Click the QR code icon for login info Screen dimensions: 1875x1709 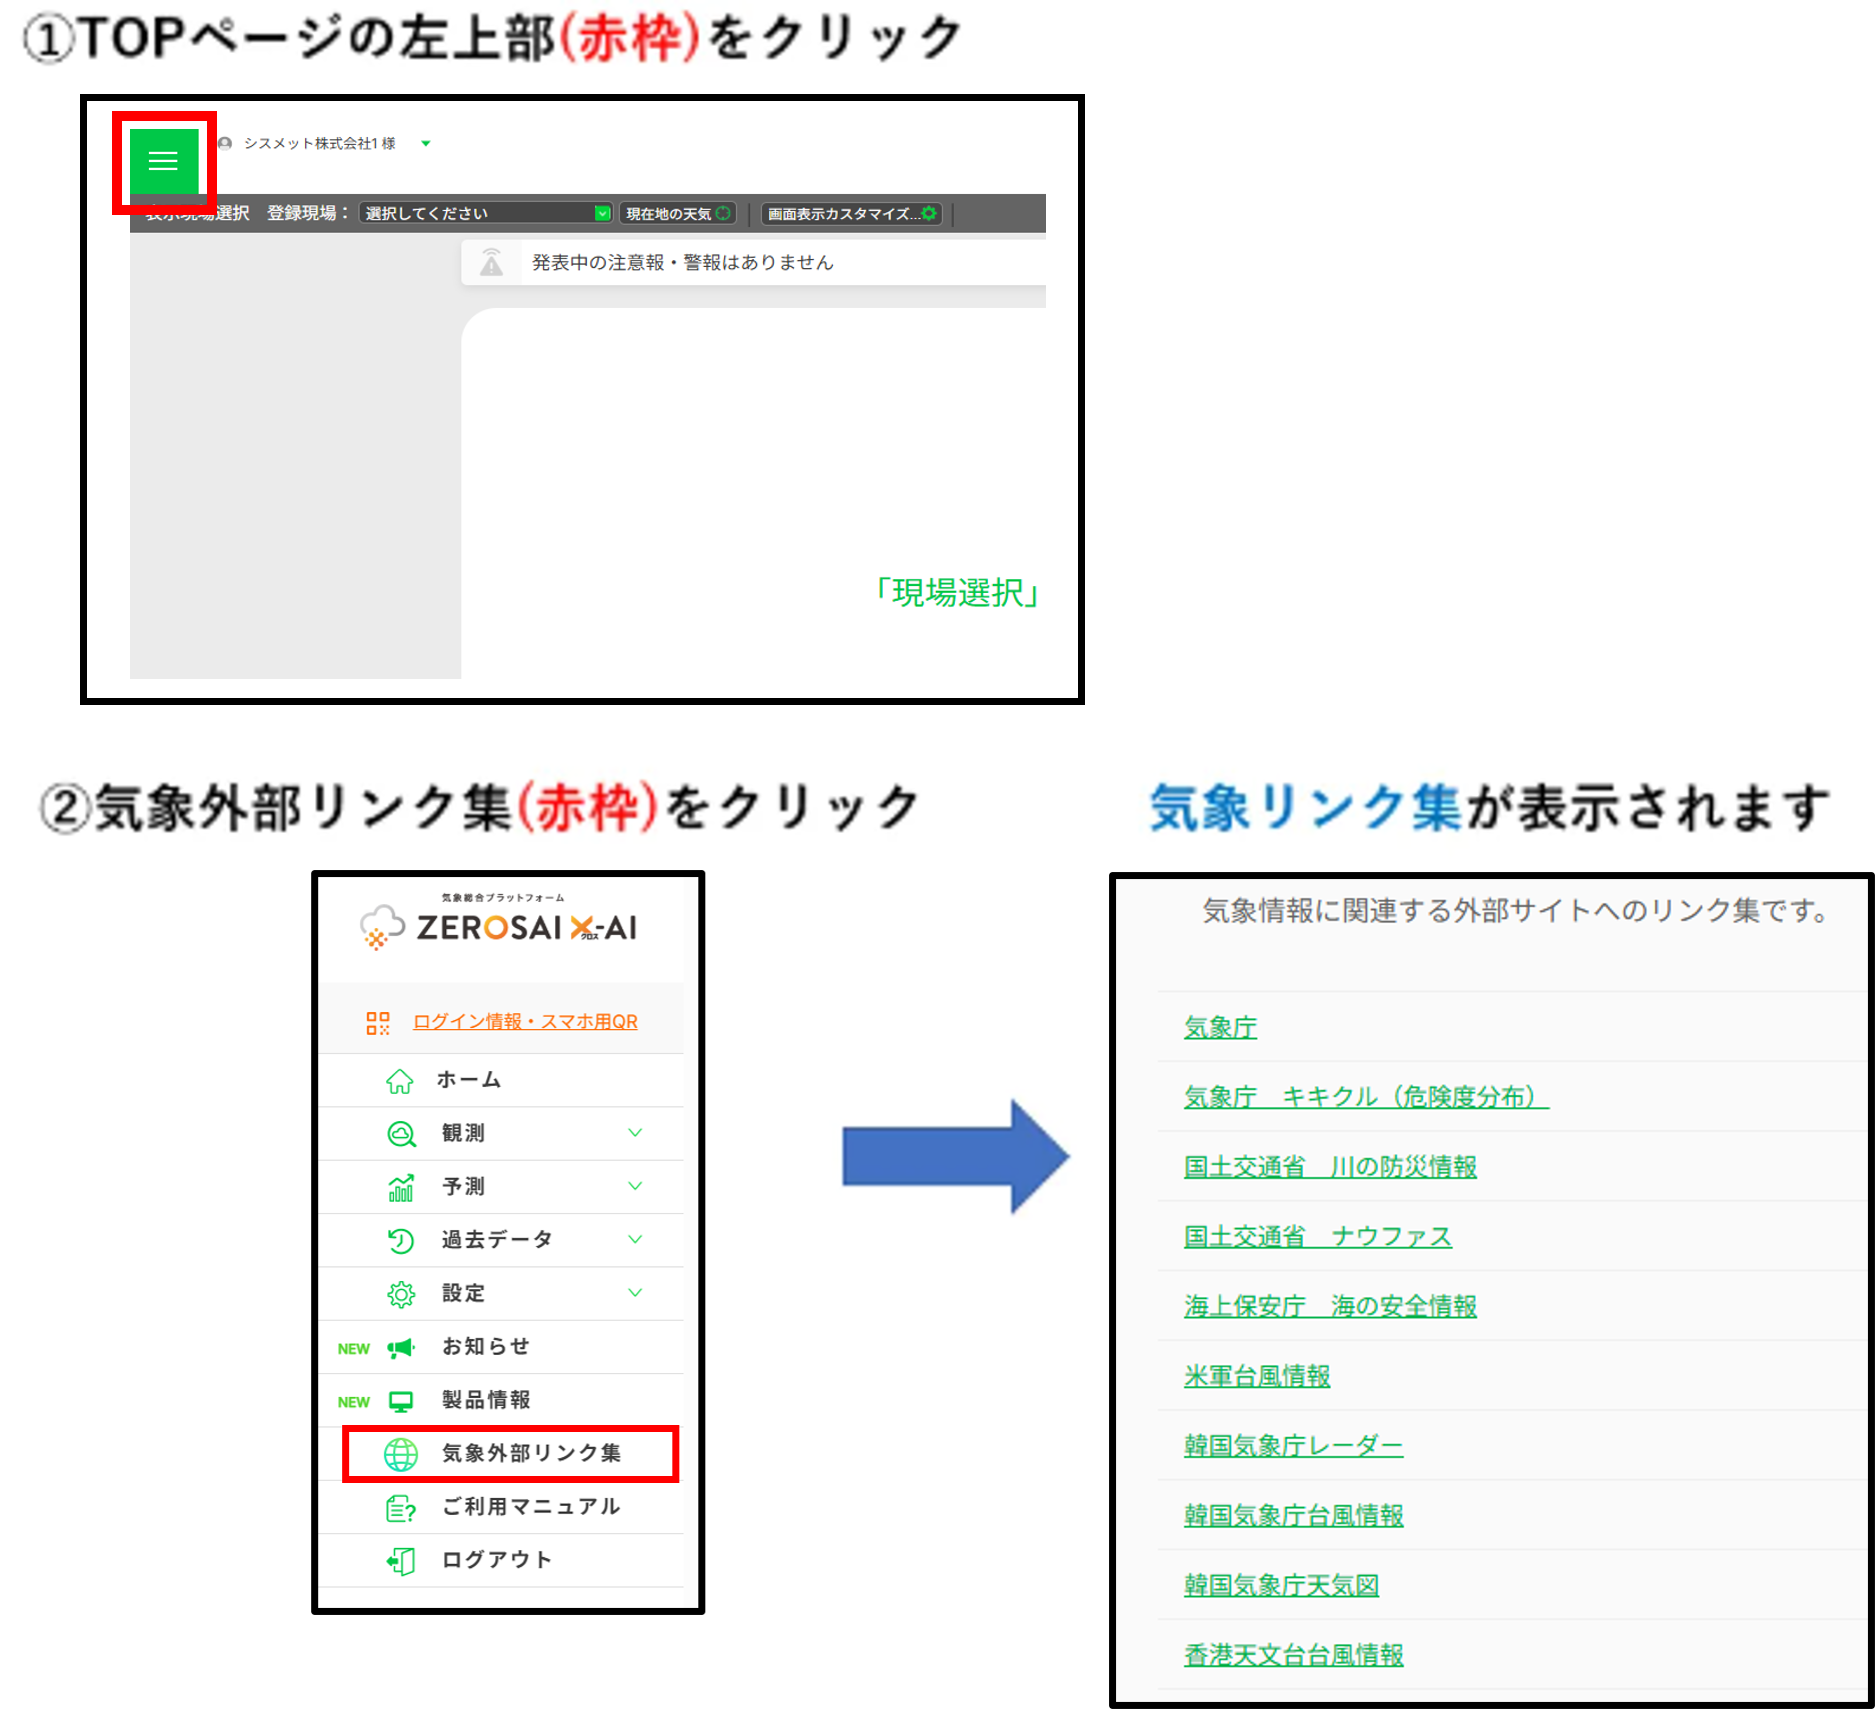pyautogui.click(x=377, y=1022)
